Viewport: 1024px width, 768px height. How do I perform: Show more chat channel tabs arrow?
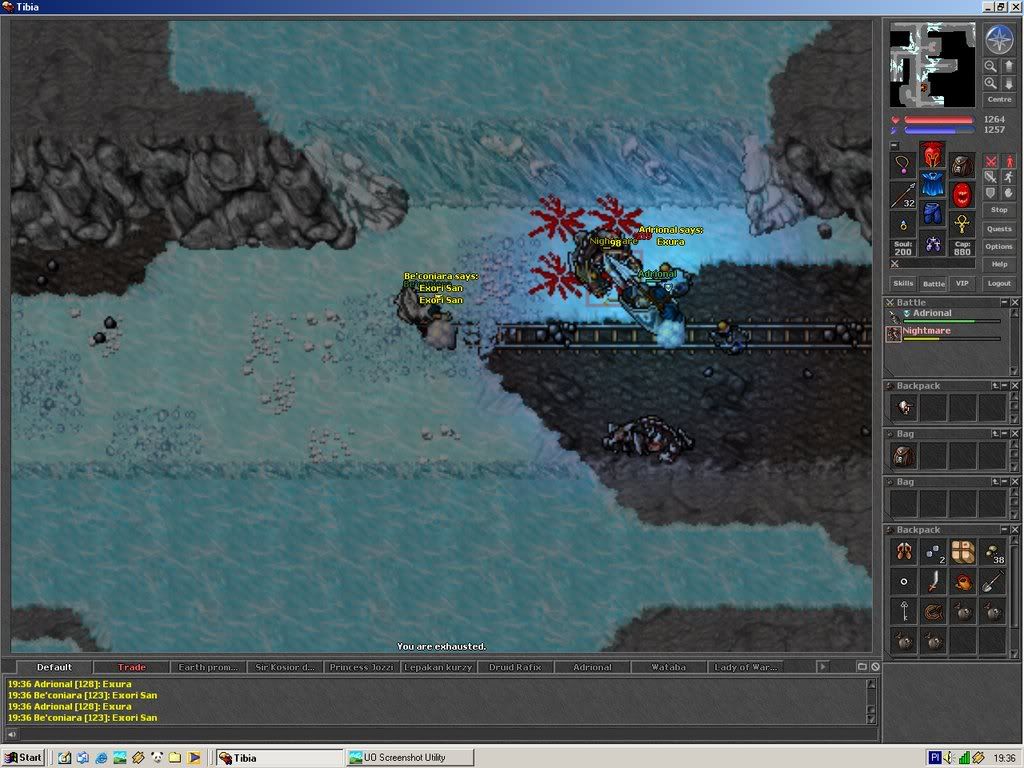823,667
